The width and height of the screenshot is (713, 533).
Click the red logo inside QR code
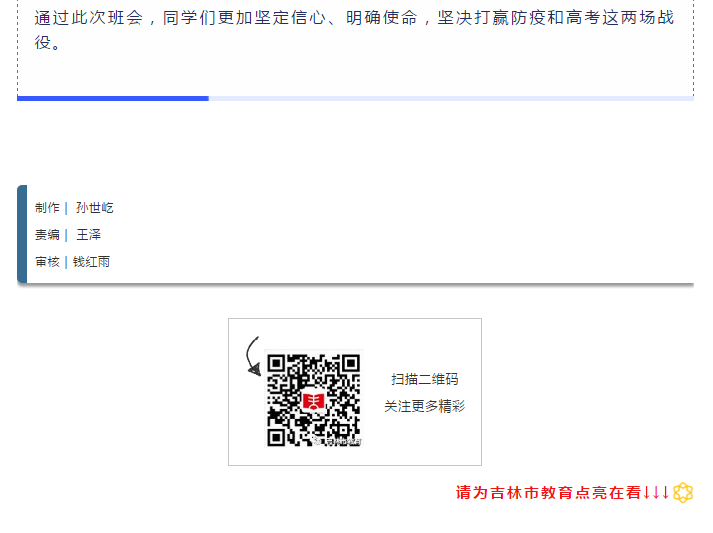click(313, 400)
